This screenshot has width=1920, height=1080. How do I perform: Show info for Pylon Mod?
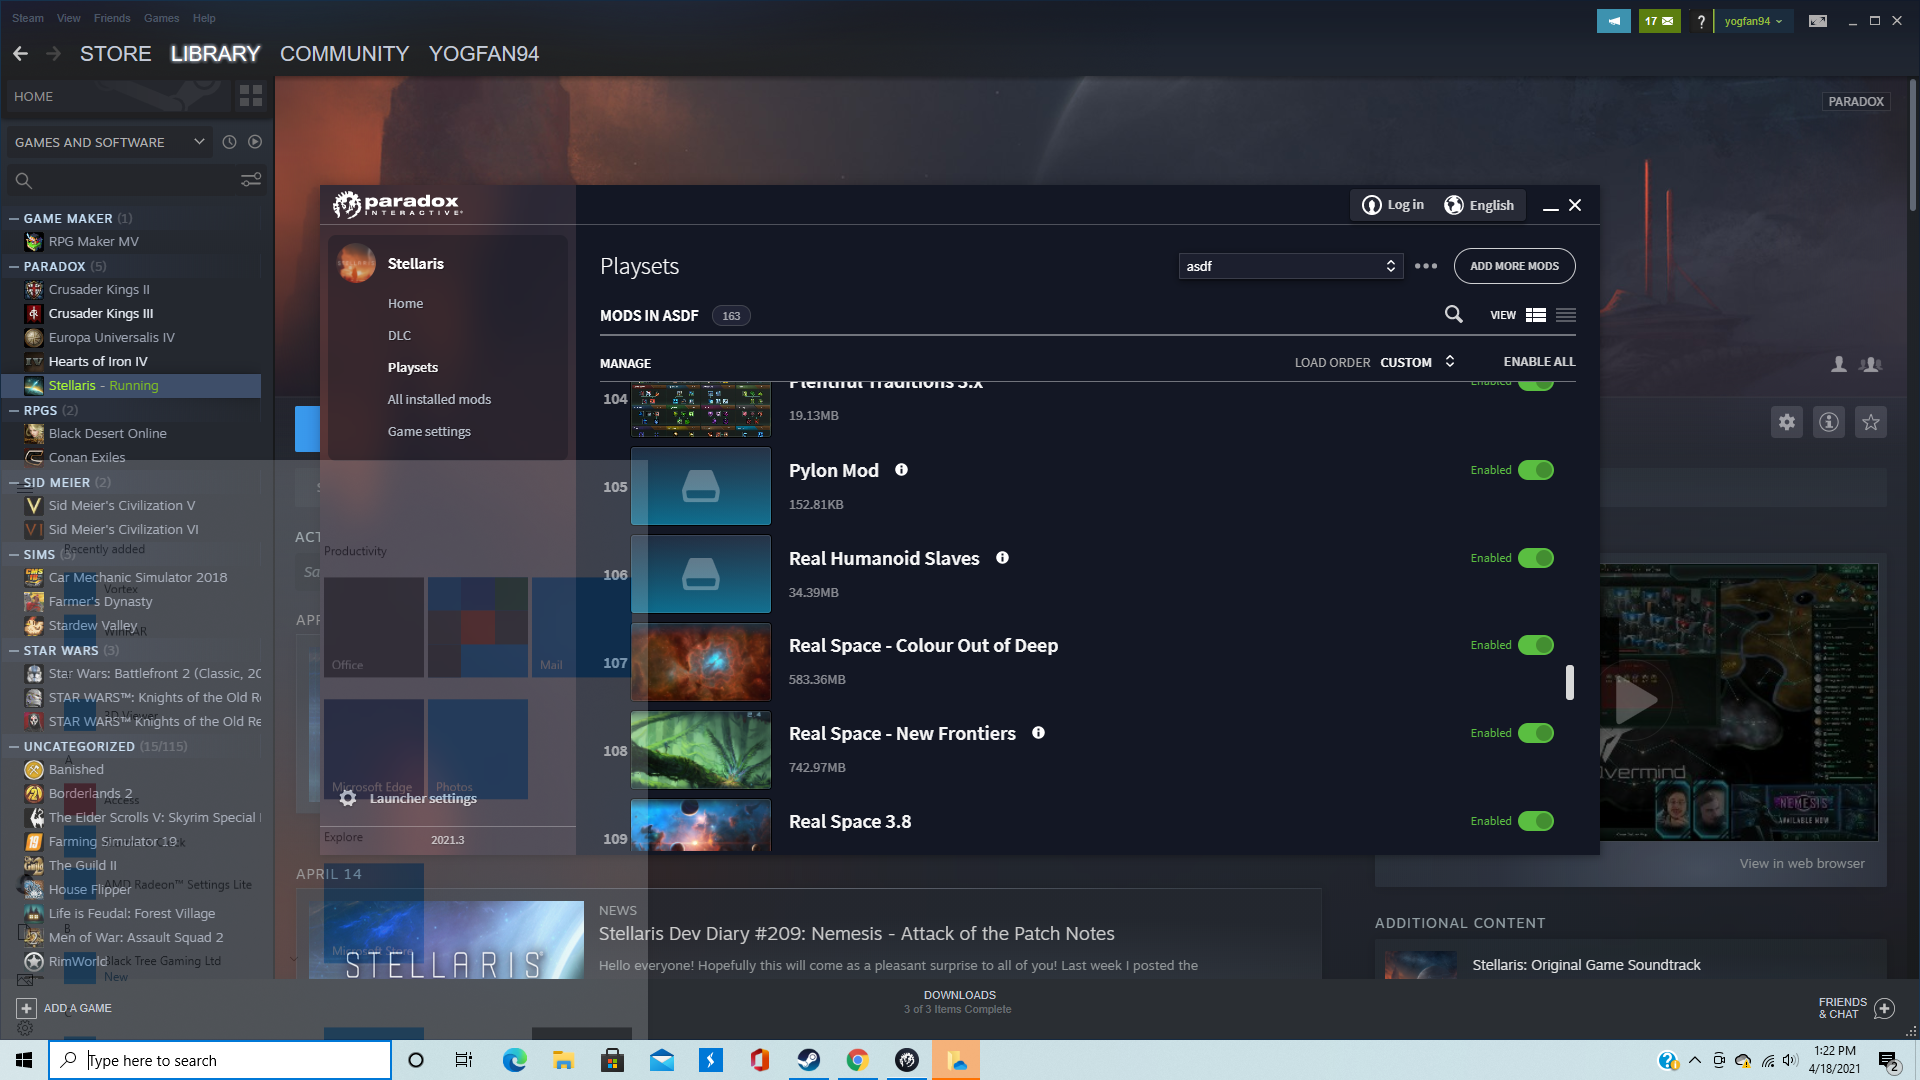coord(901,470)
